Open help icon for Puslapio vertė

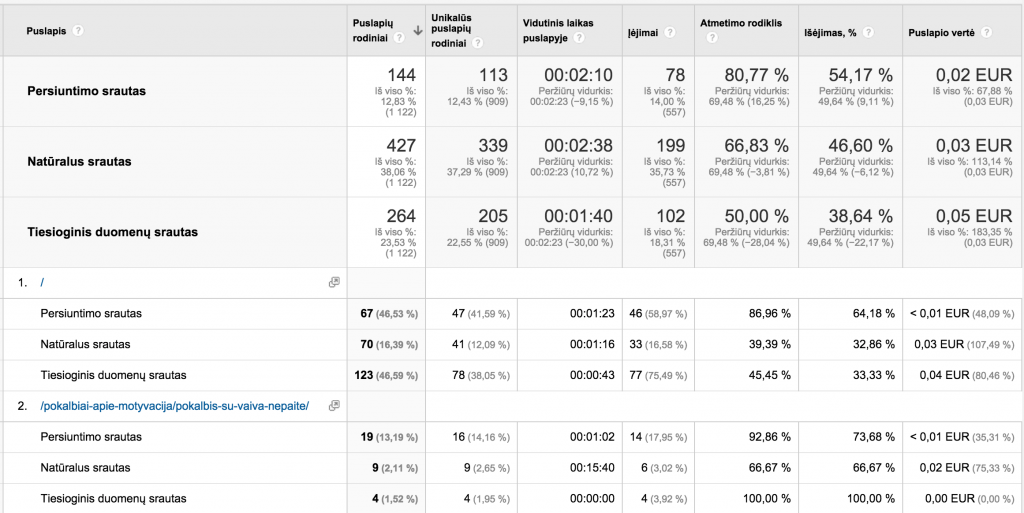986,31
